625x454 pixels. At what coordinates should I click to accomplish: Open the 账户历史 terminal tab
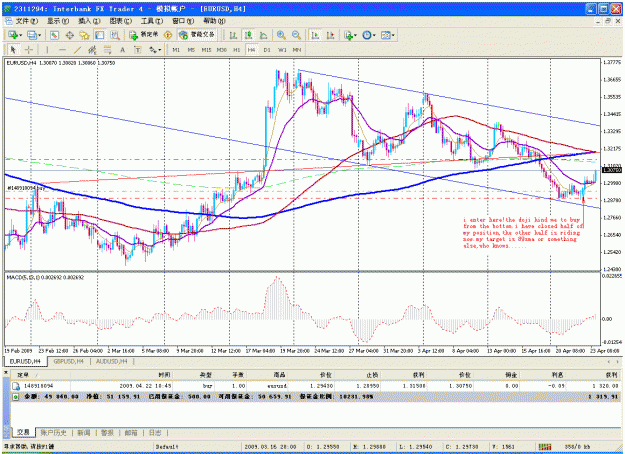tap(53, 432)
